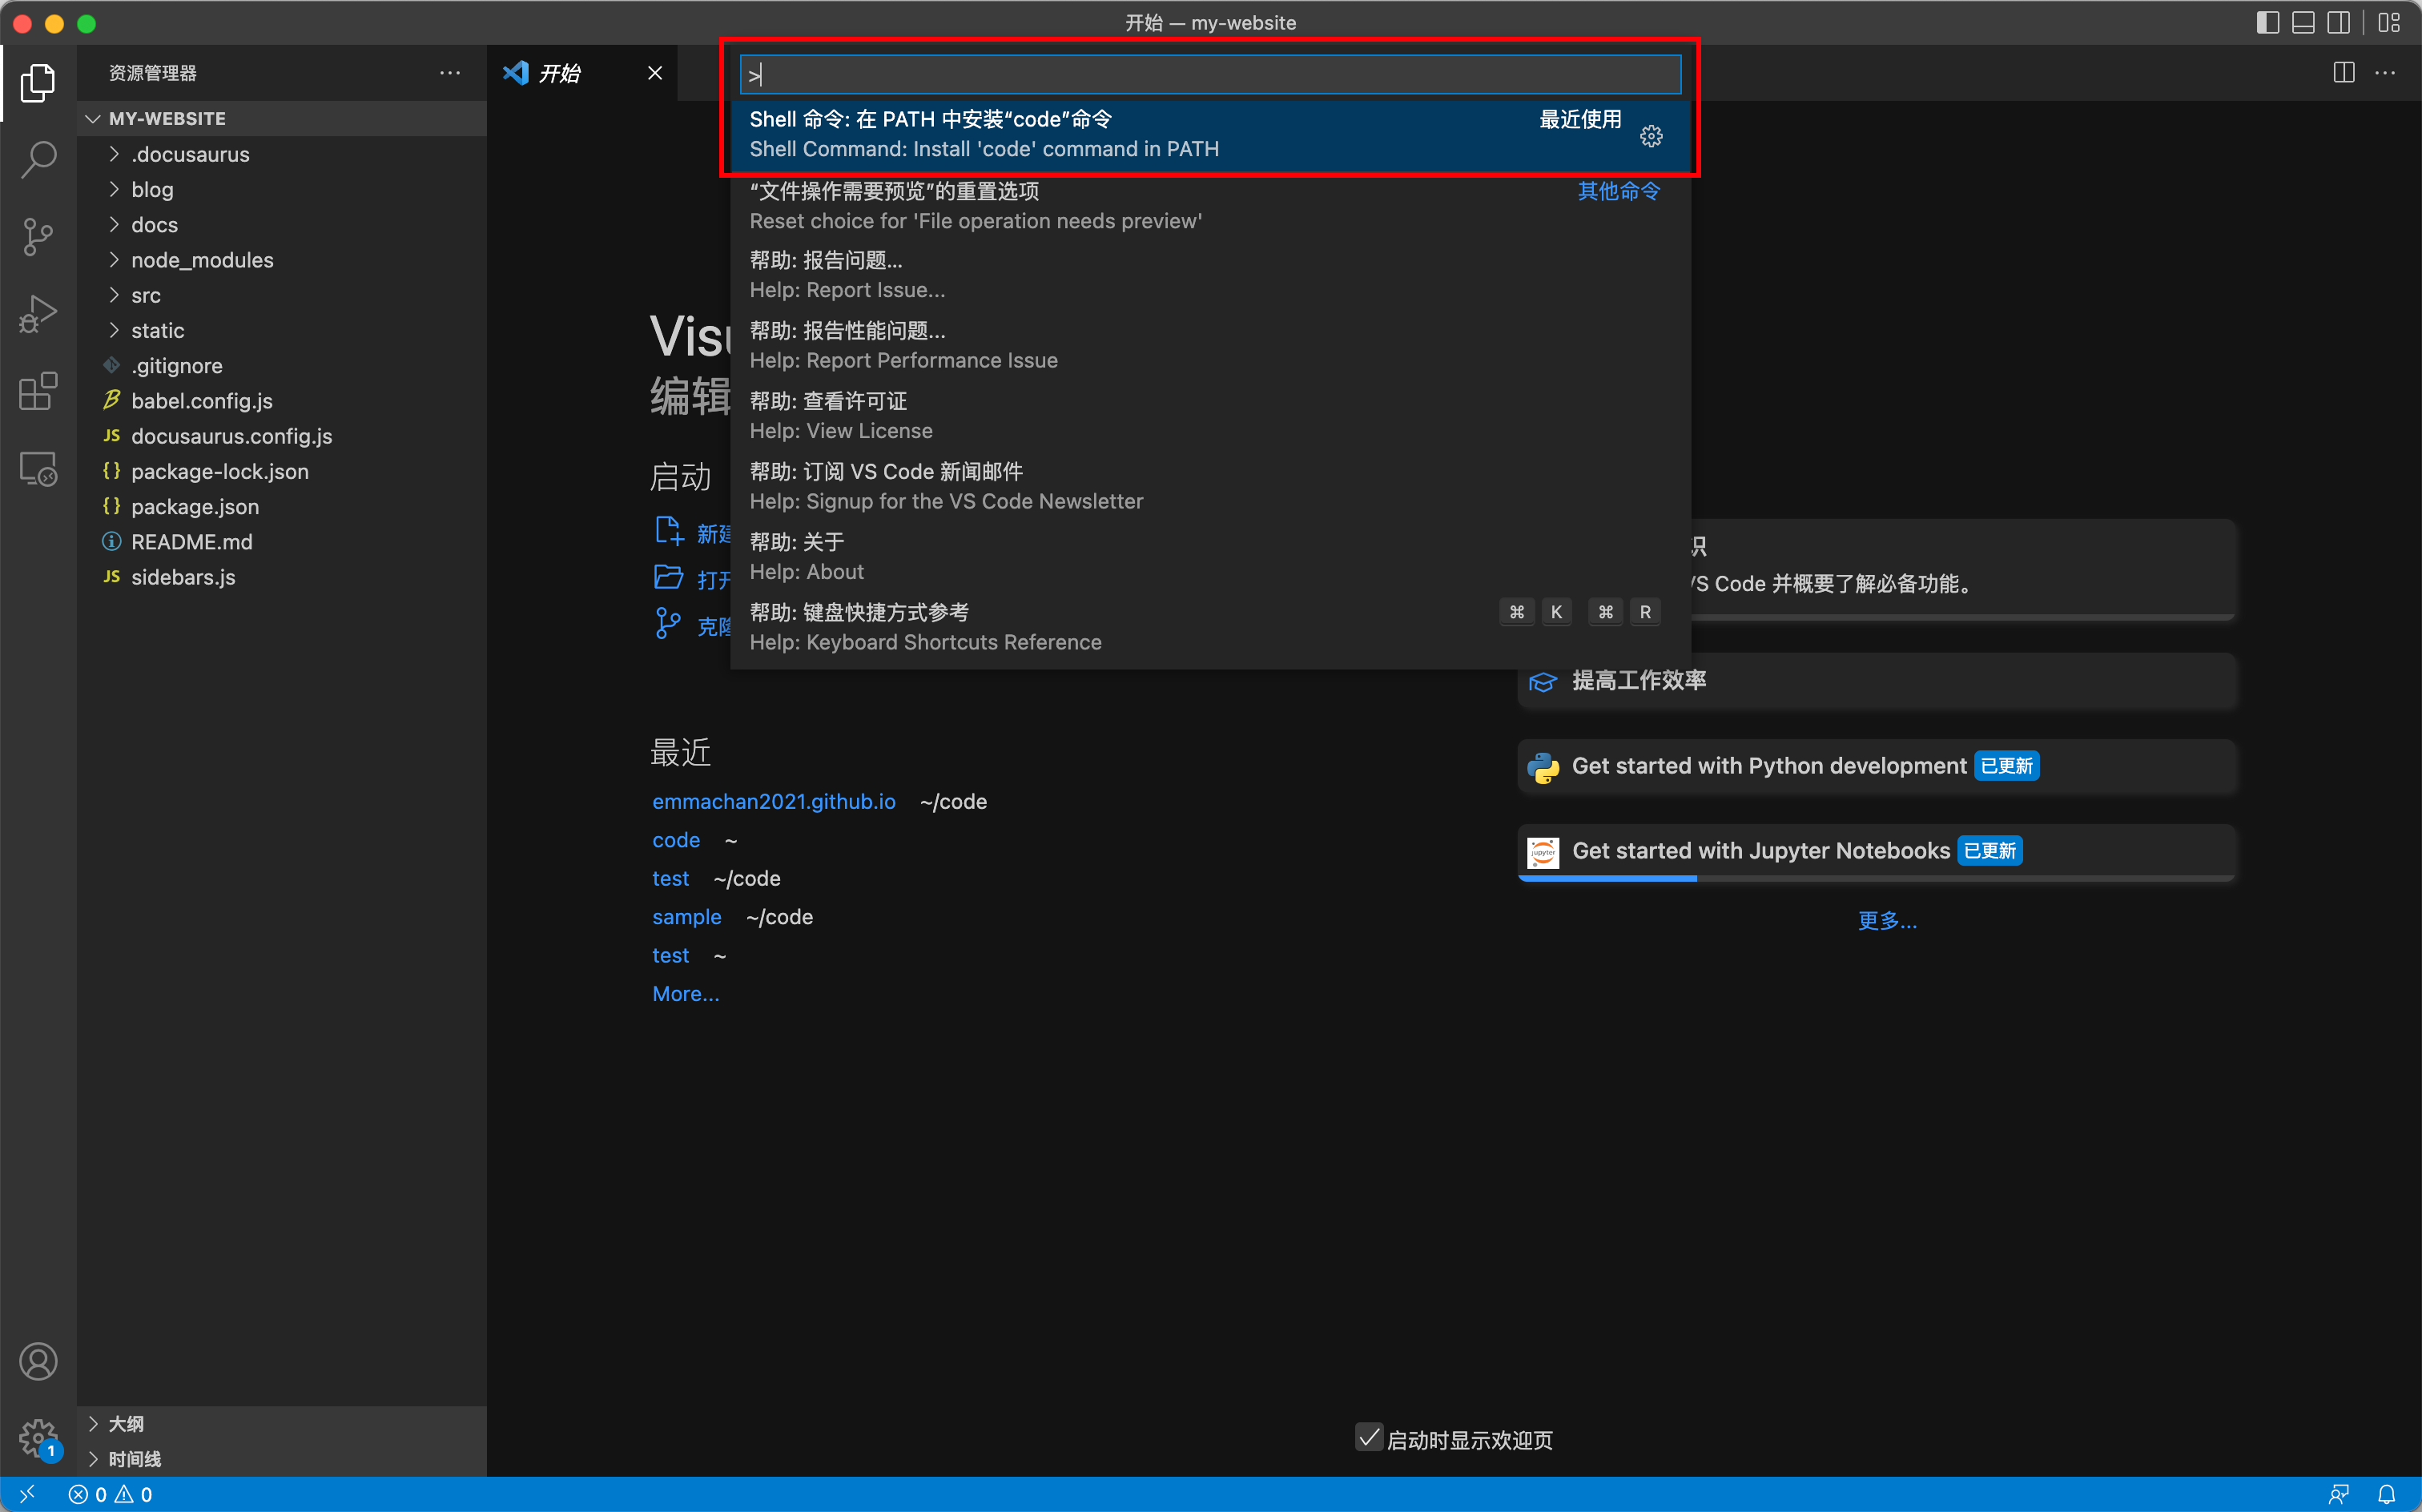Select Help: View License command

point(1210,416)
